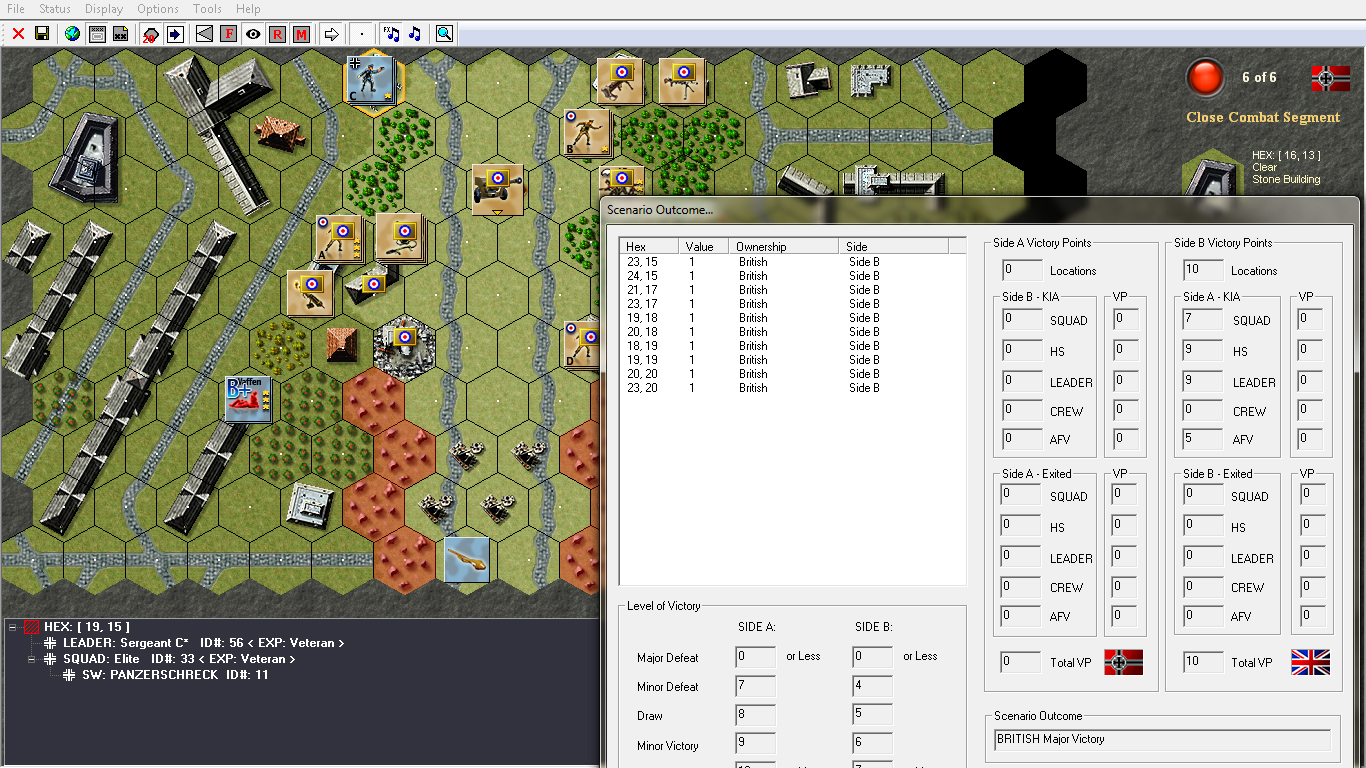Select the 23, 20 hex row
The width and height of the screenshot is (1366, 768).
coord(792,388)
